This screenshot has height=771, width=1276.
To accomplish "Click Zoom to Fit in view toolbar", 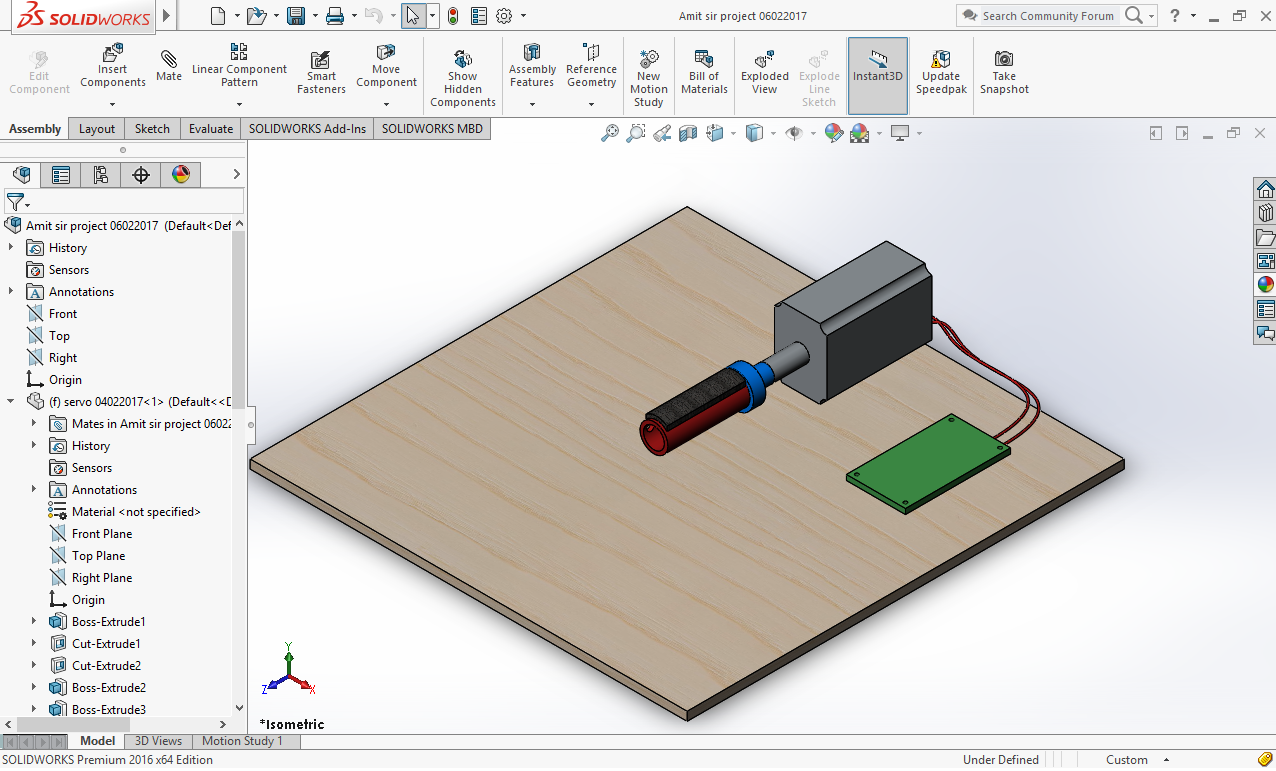I will click(609, 133).
